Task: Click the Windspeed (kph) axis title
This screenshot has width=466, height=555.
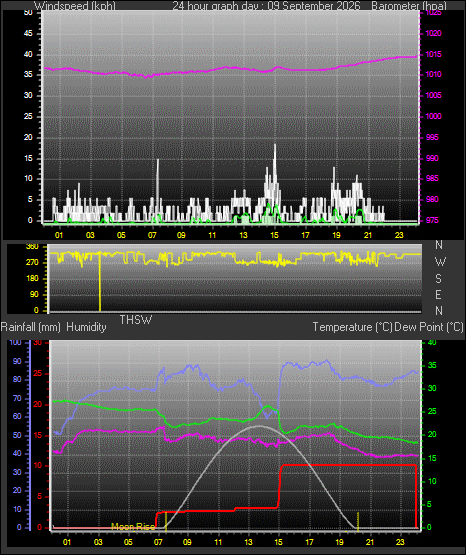Action: pyautogui.click(x=75, y=6)
